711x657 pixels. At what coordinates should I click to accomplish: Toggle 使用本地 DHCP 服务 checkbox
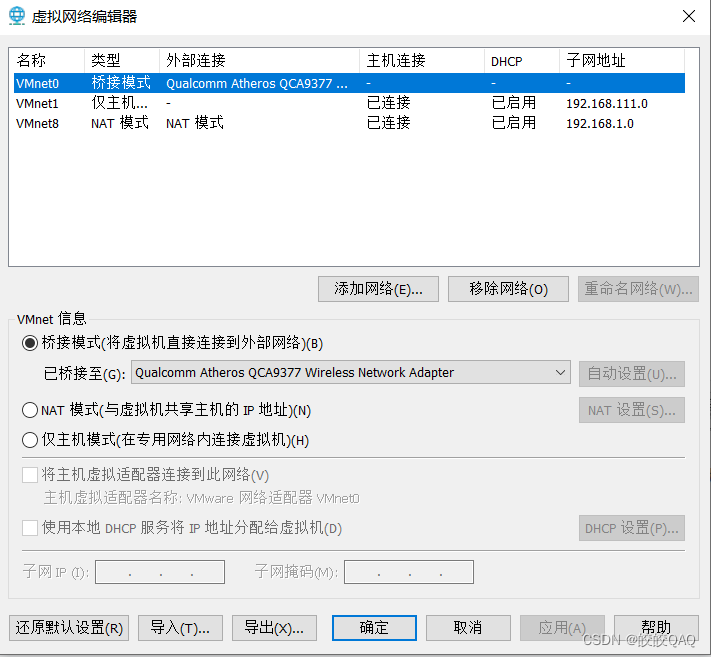coord(30,528)
